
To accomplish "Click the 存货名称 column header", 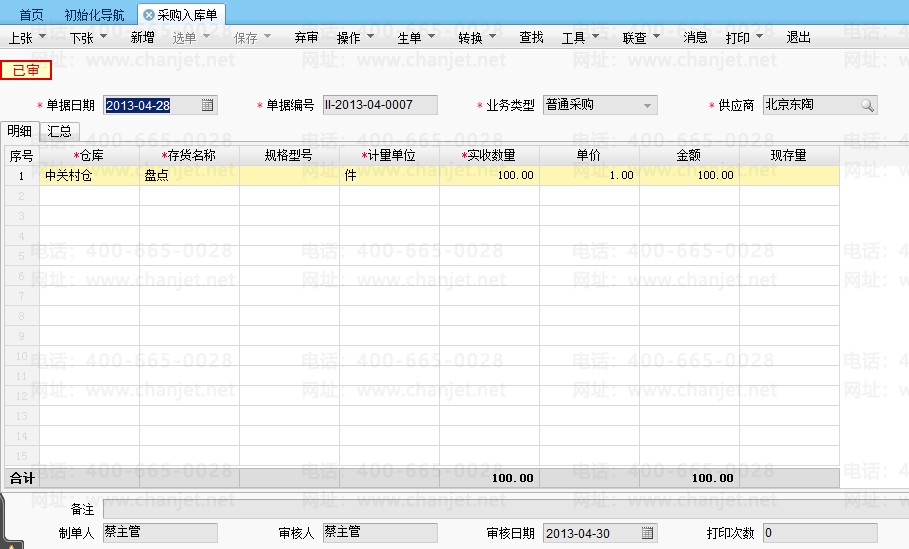I will [189, 155].
